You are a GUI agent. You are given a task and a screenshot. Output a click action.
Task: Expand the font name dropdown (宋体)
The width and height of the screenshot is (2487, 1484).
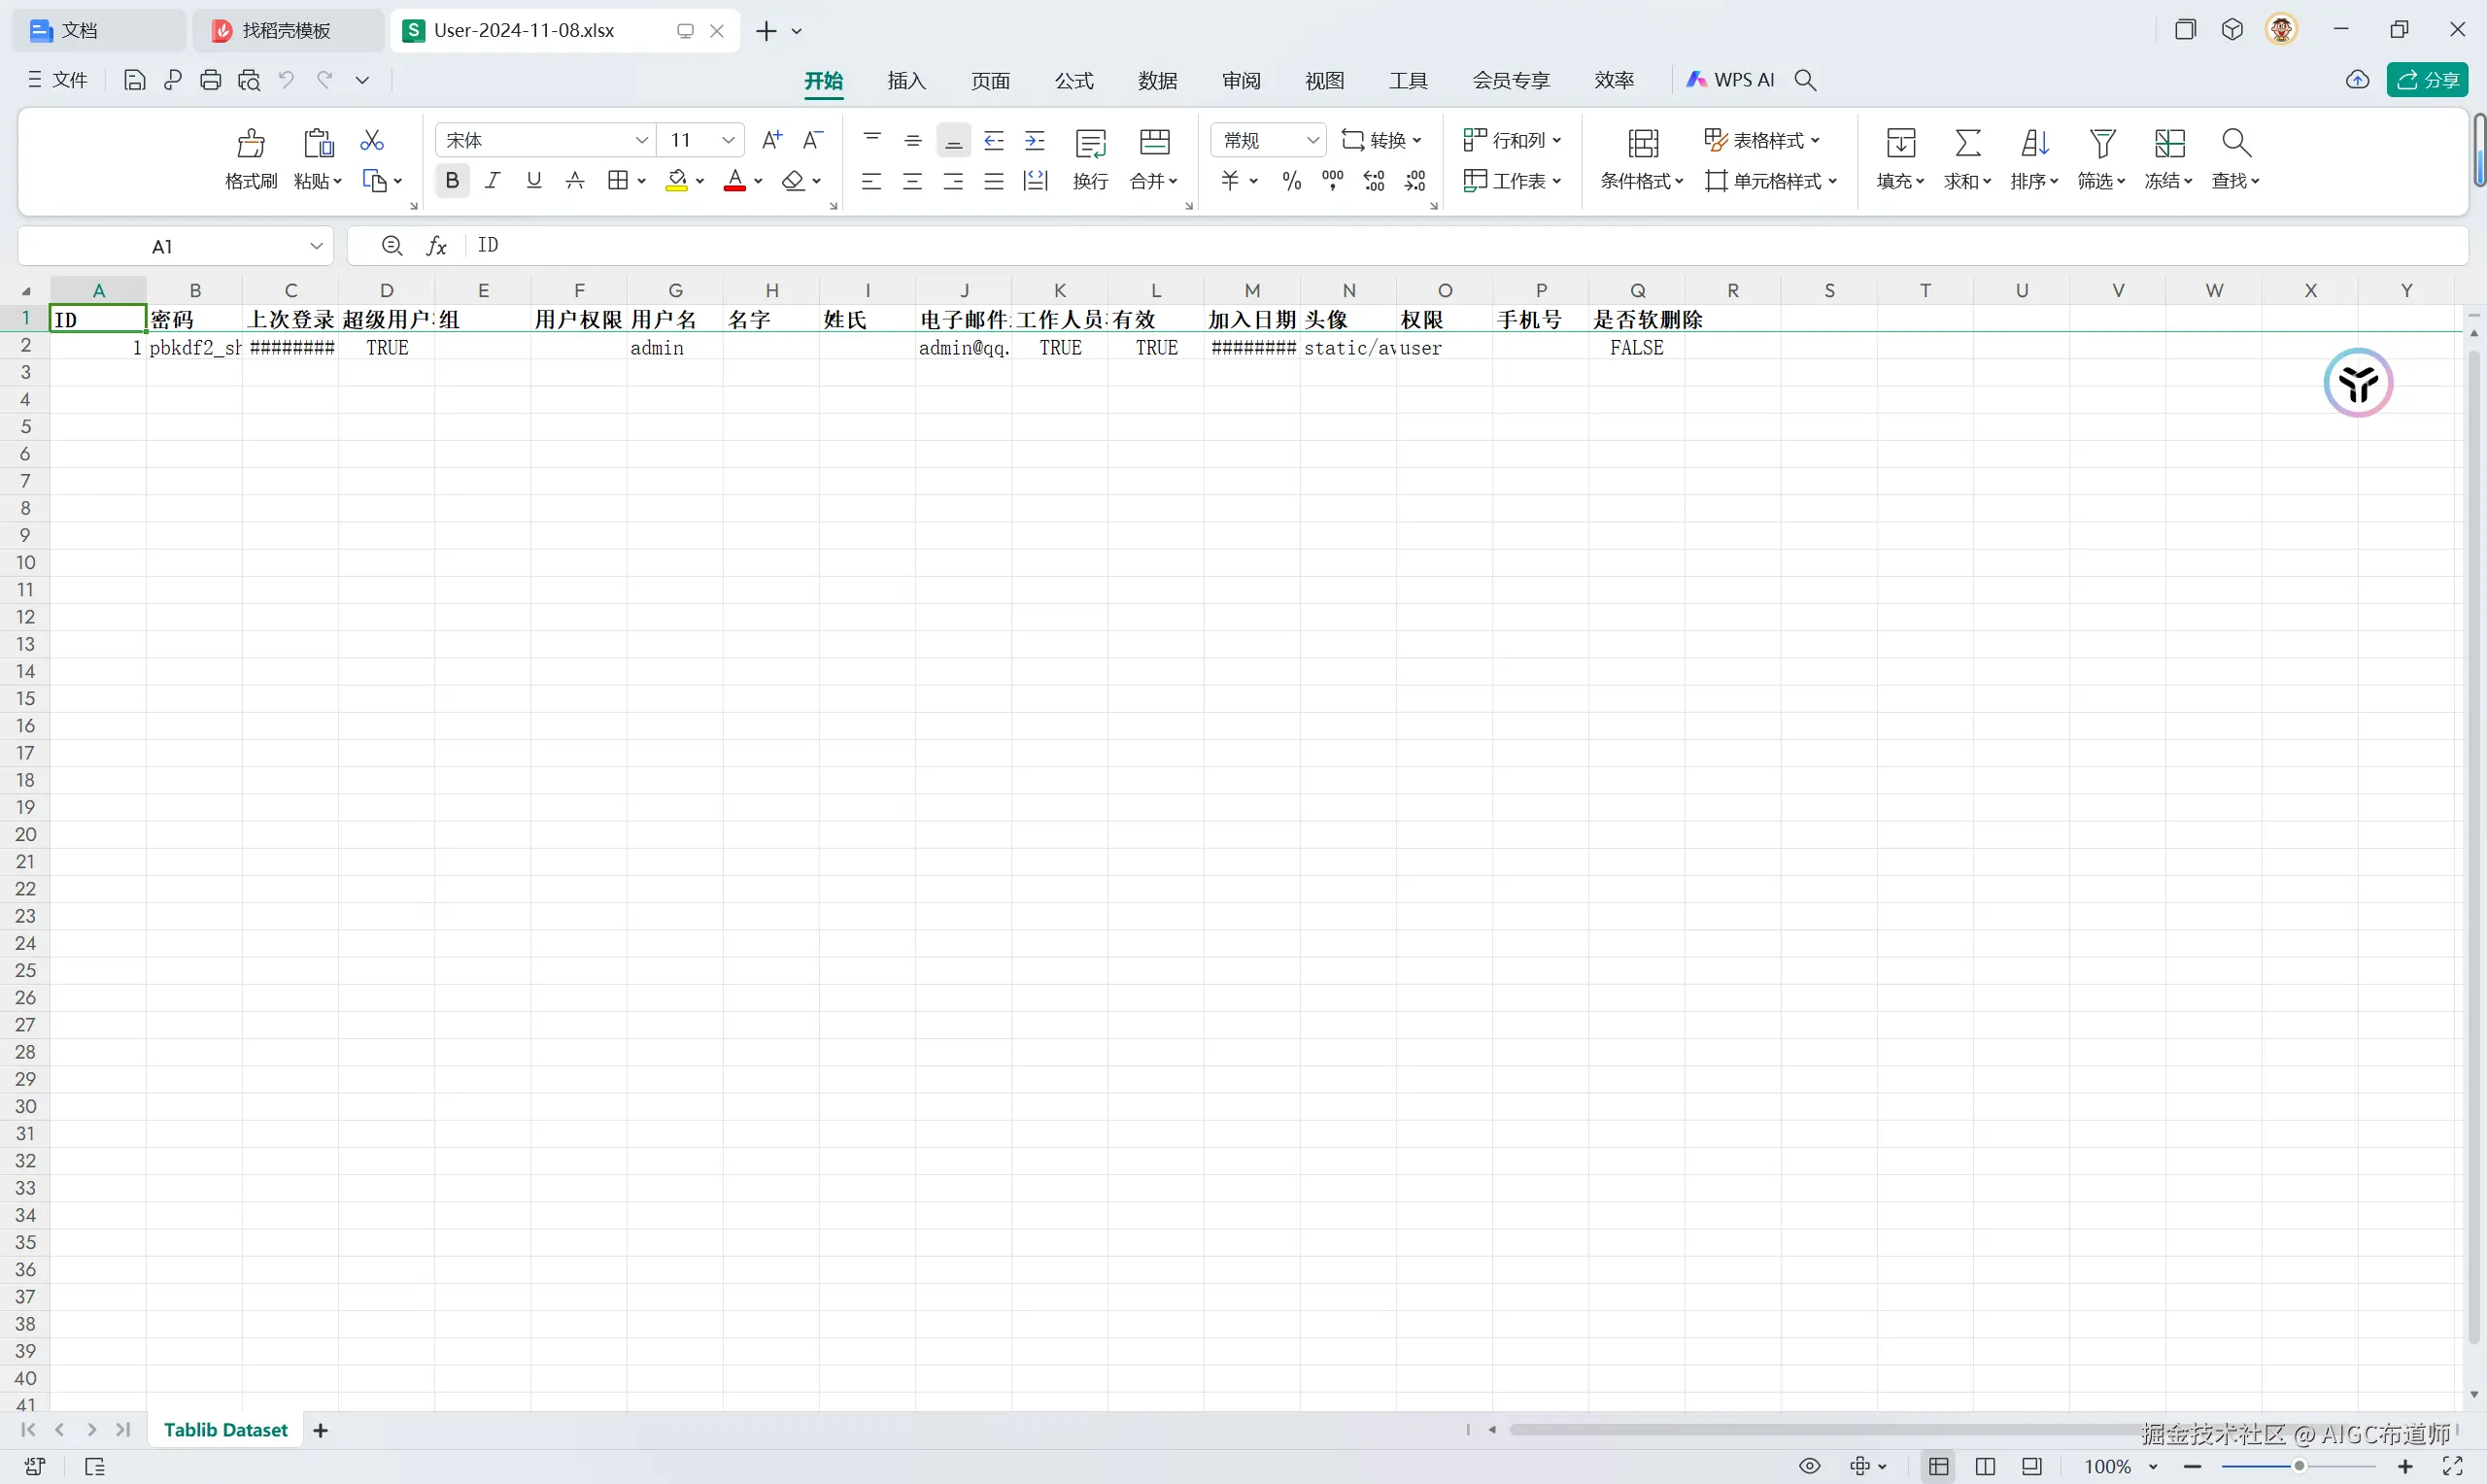[x=642, y=140]
